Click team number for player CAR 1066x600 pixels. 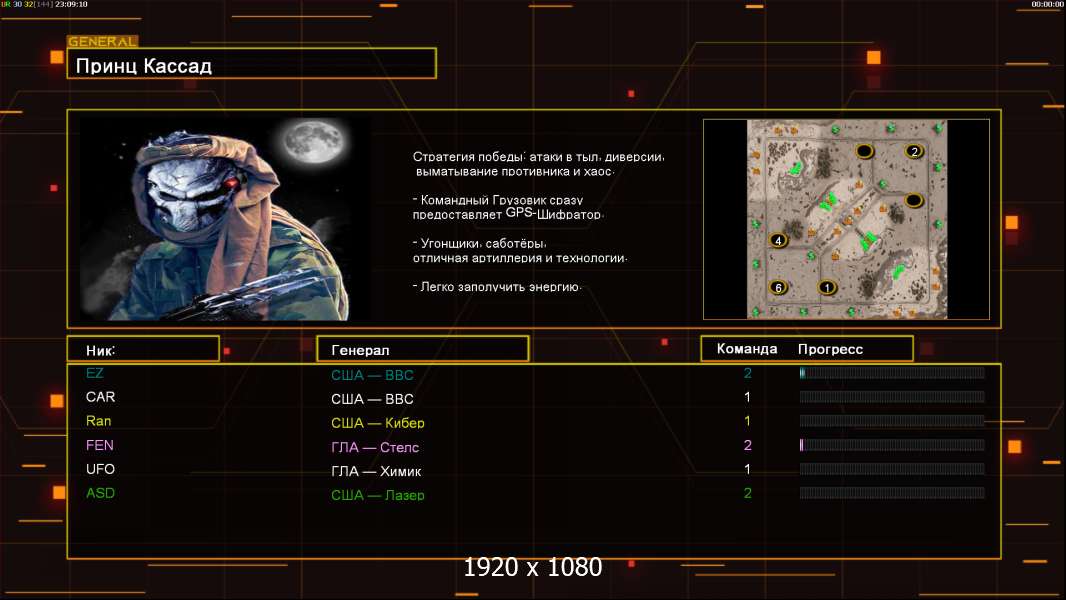tap(747, 397)
